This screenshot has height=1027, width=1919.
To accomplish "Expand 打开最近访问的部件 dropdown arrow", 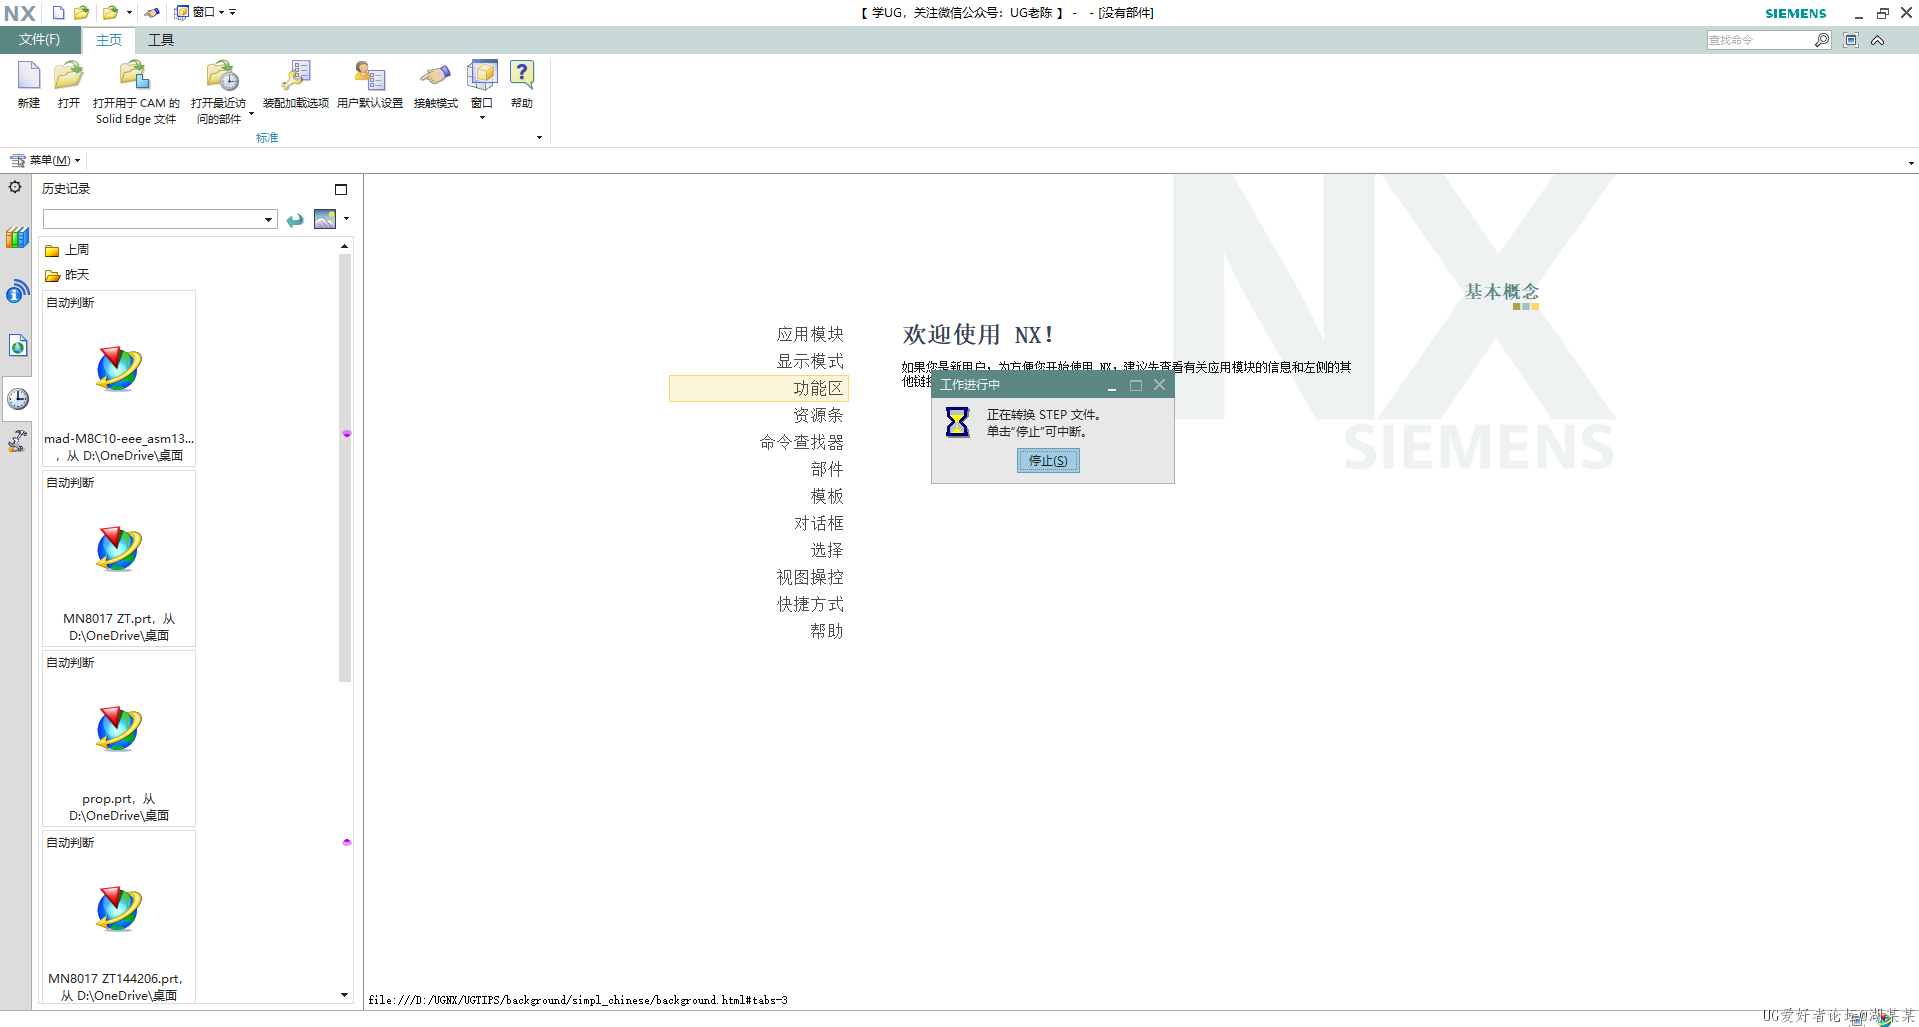I will point(251,113).
